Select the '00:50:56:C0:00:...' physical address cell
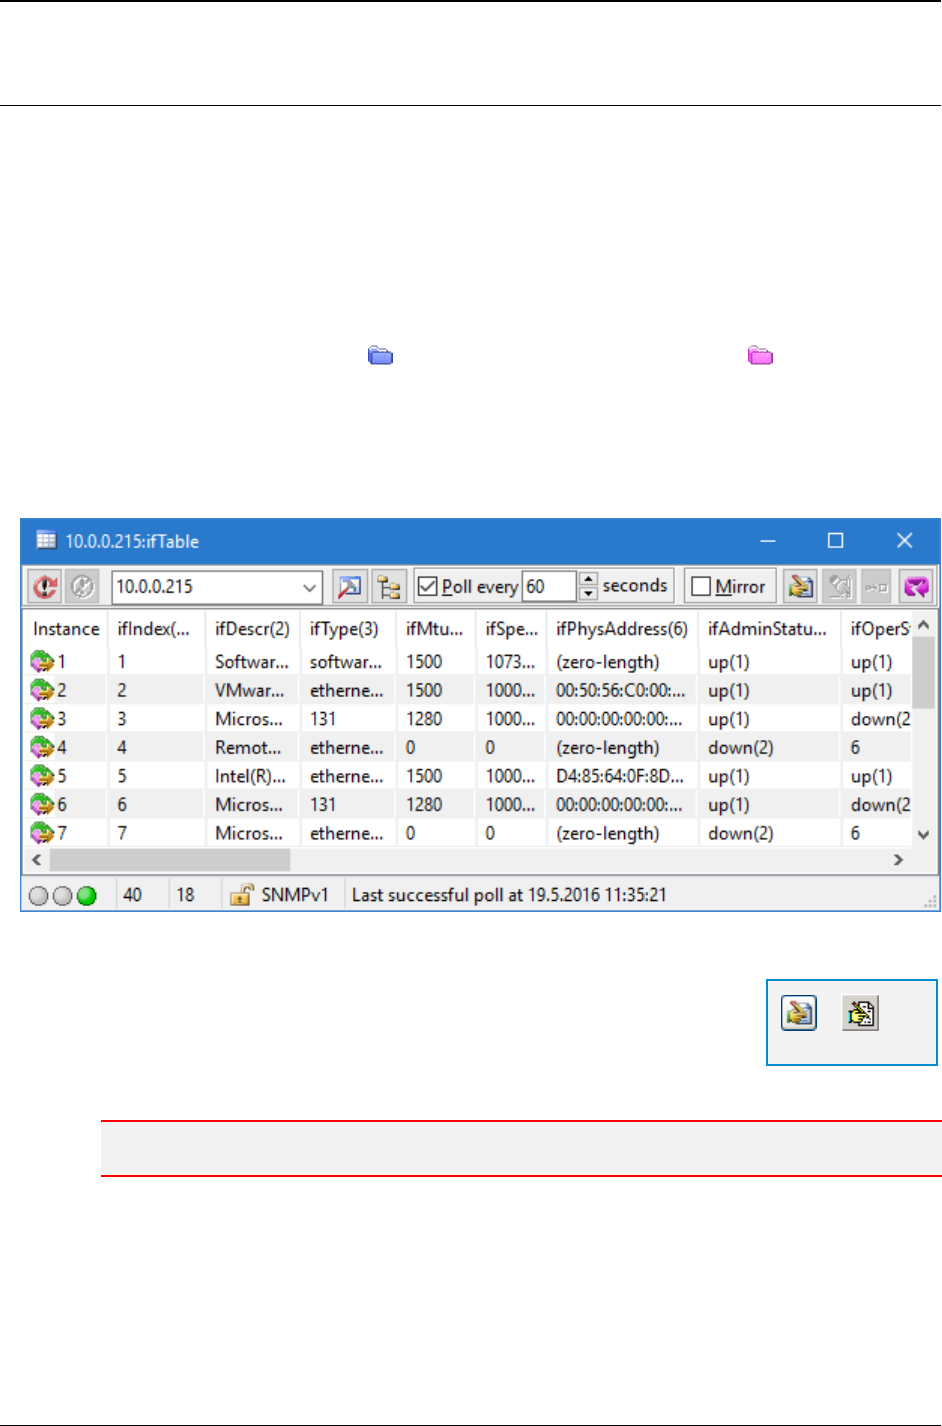This screenshot has height=1426, width=942. pos(620,690)
